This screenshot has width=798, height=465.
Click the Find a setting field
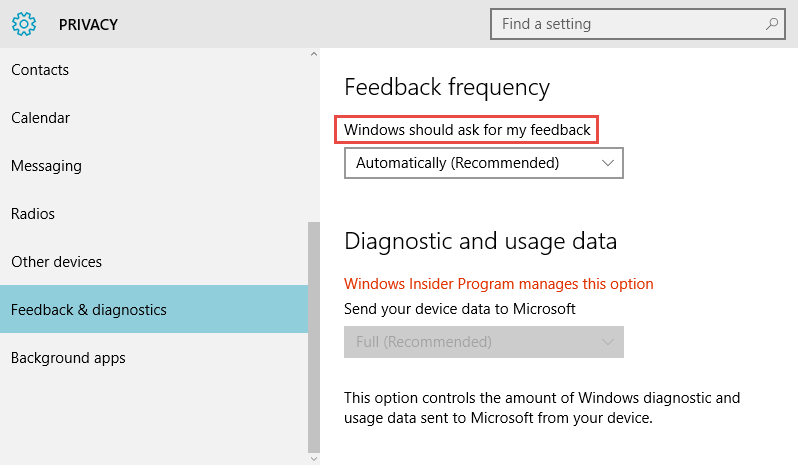click(638, 24)
